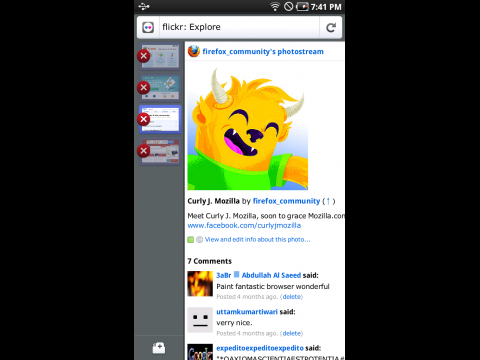Select the third highlighted tab thumbnail
Screen dimensions: 480x360
click(x=160, y=119)
